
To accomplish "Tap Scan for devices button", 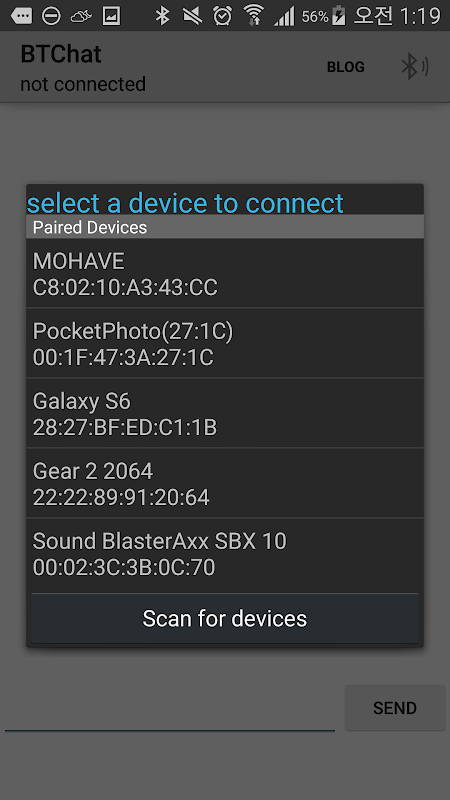I will [225, 618].
